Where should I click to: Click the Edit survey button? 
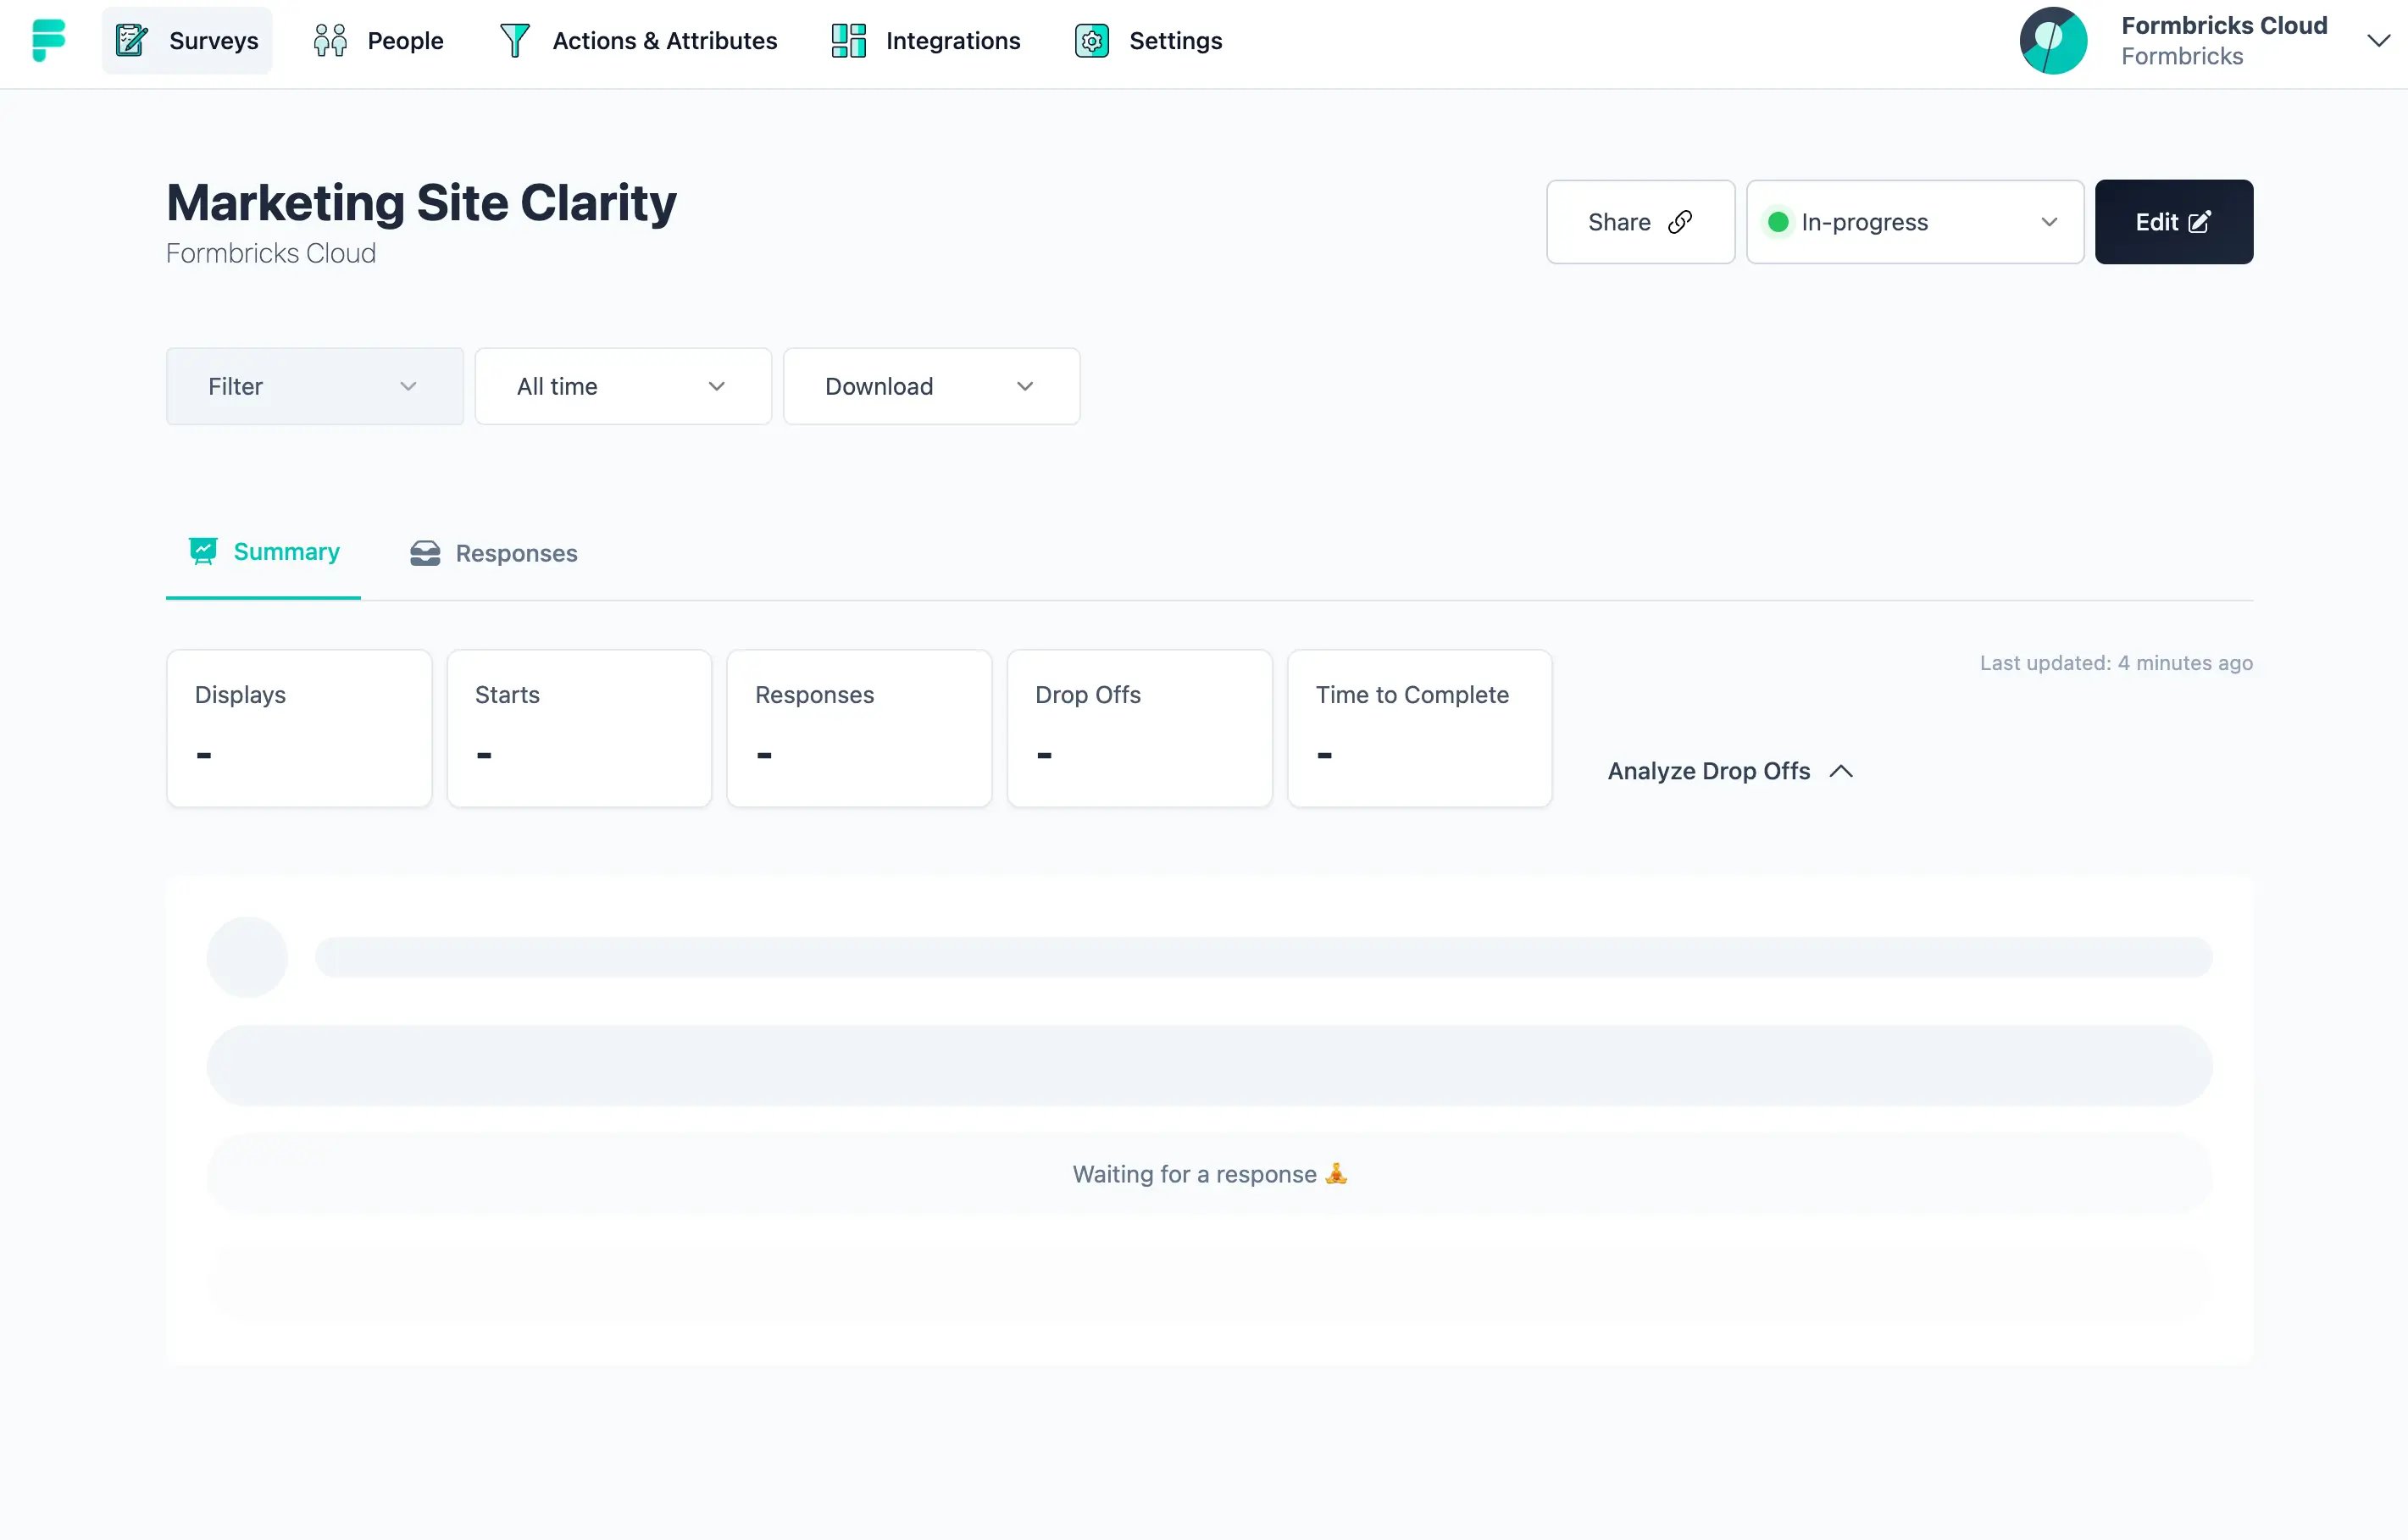coord(2174,222)
